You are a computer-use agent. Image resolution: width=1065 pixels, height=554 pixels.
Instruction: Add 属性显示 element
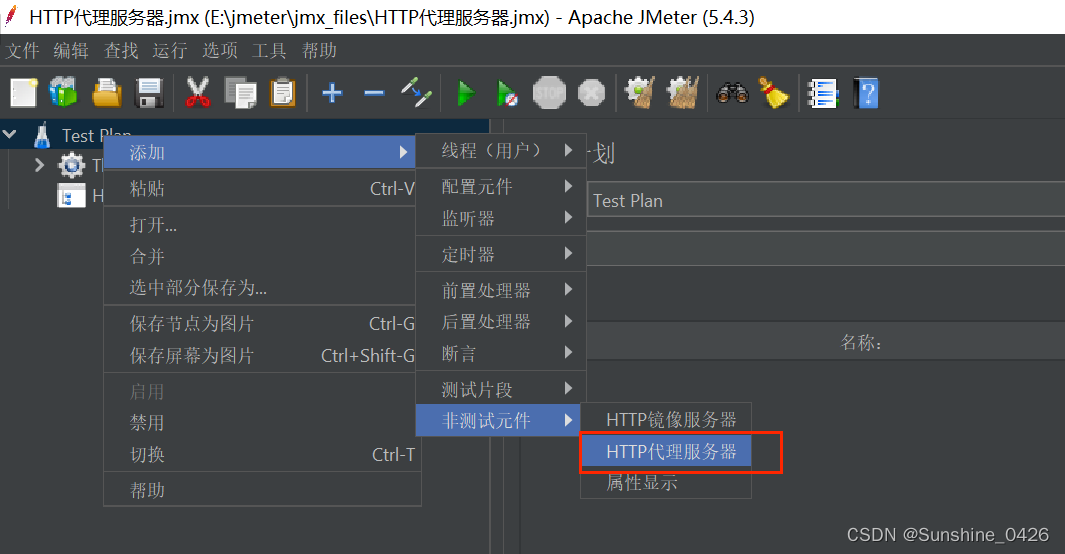(666, 483)
